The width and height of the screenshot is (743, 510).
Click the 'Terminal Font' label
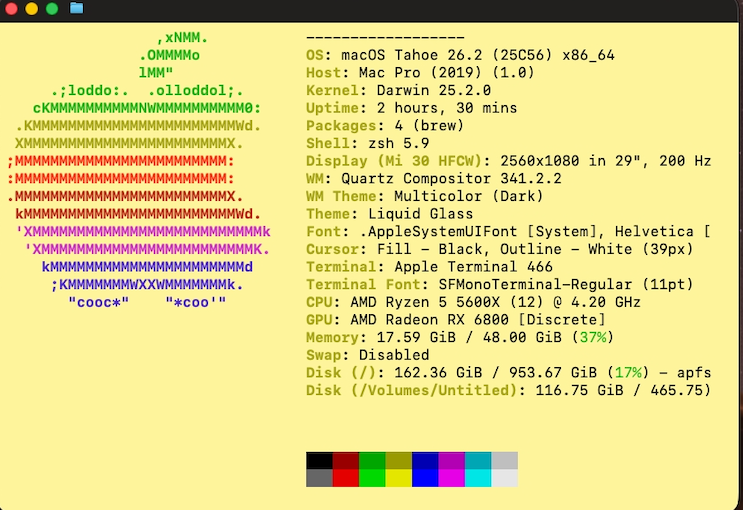[363, 284]
